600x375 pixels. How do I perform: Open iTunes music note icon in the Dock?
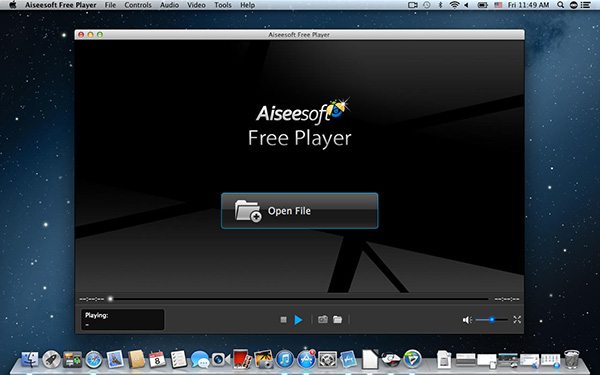pyautogui.click(x=285, y=360)
